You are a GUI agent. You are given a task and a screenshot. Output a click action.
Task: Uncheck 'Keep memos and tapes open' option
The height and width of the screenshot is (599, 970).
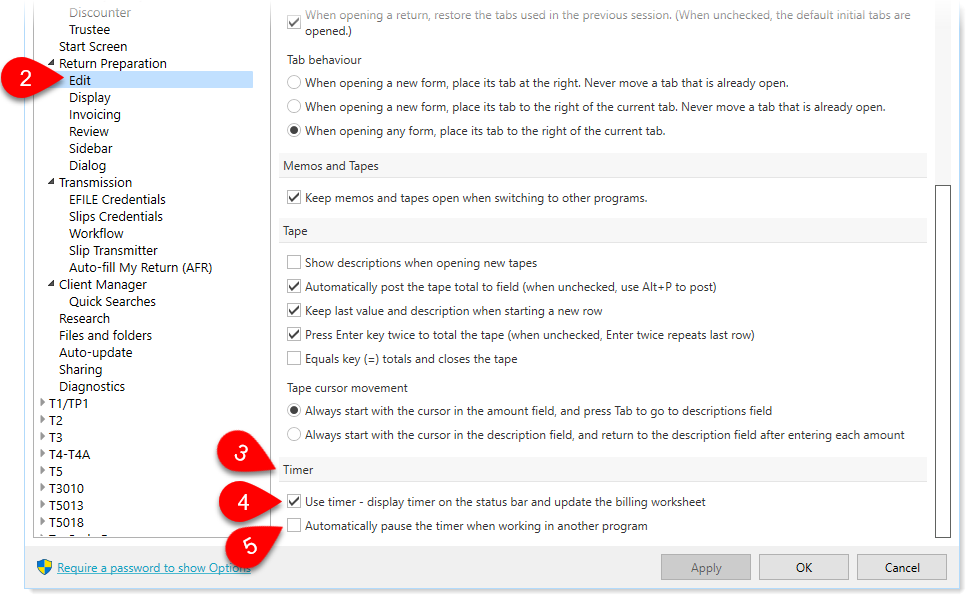pos(294,198)
